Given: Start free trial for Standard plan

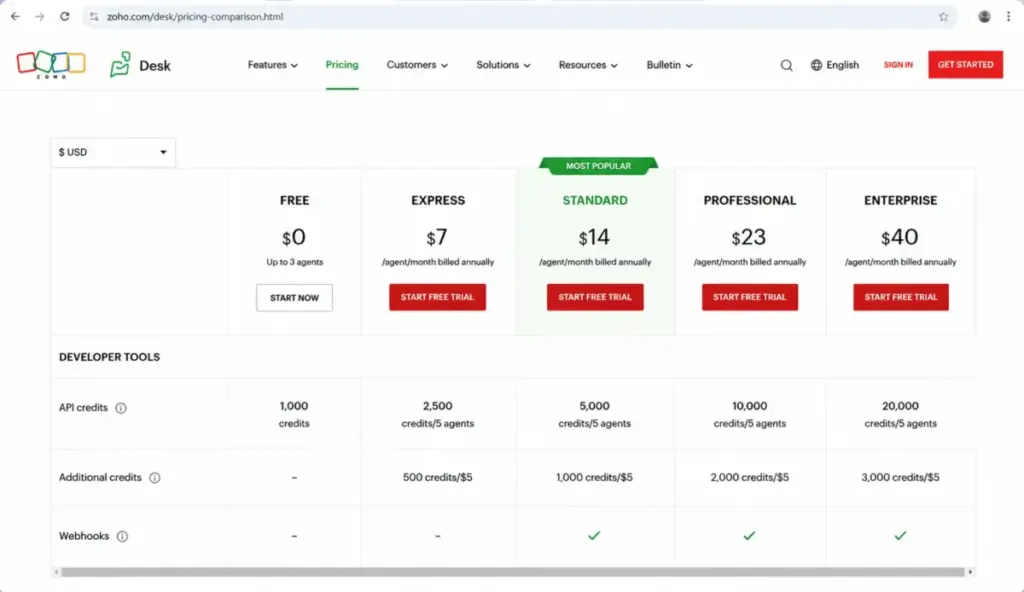Looking at the screenshot, I should [x=595, y=297].
